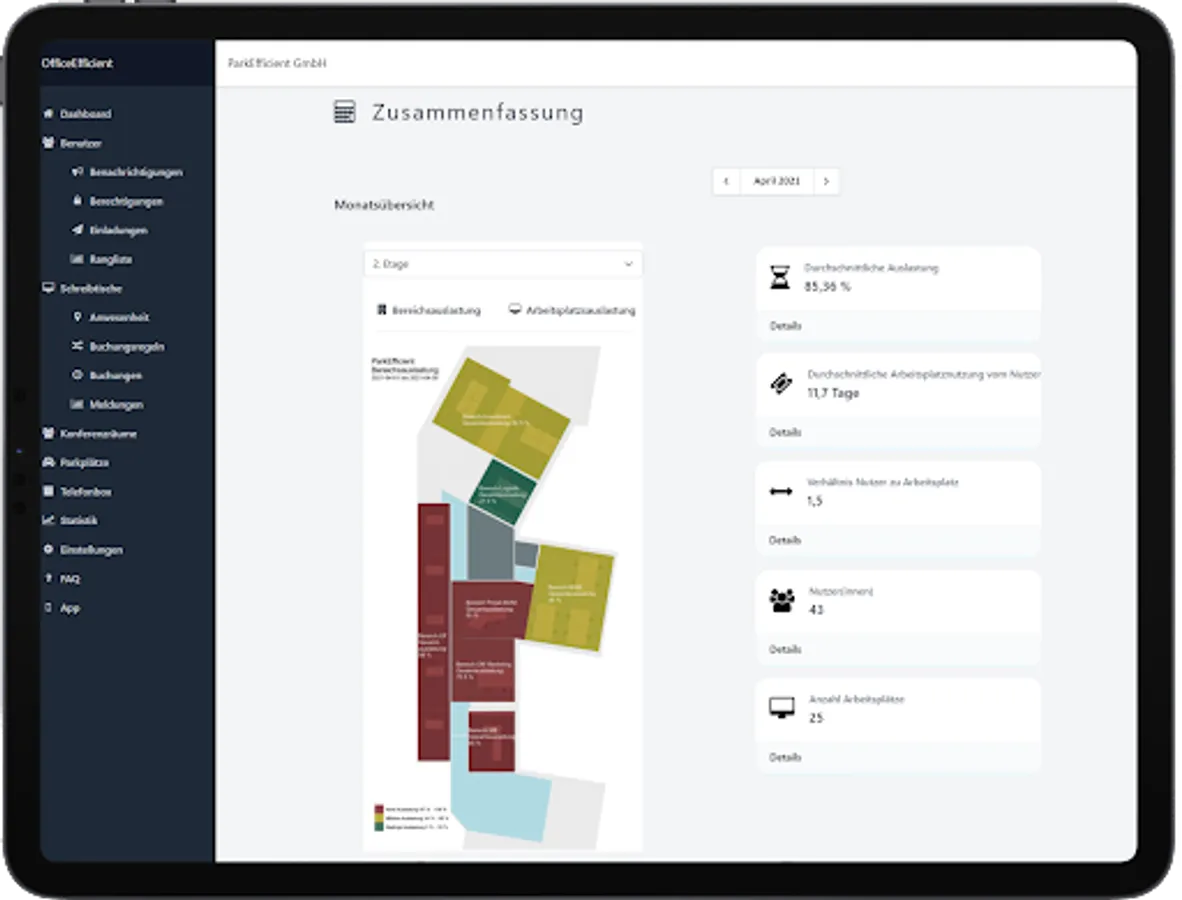
Task: Click the Telefonbox icon
Action: (49, 491)
